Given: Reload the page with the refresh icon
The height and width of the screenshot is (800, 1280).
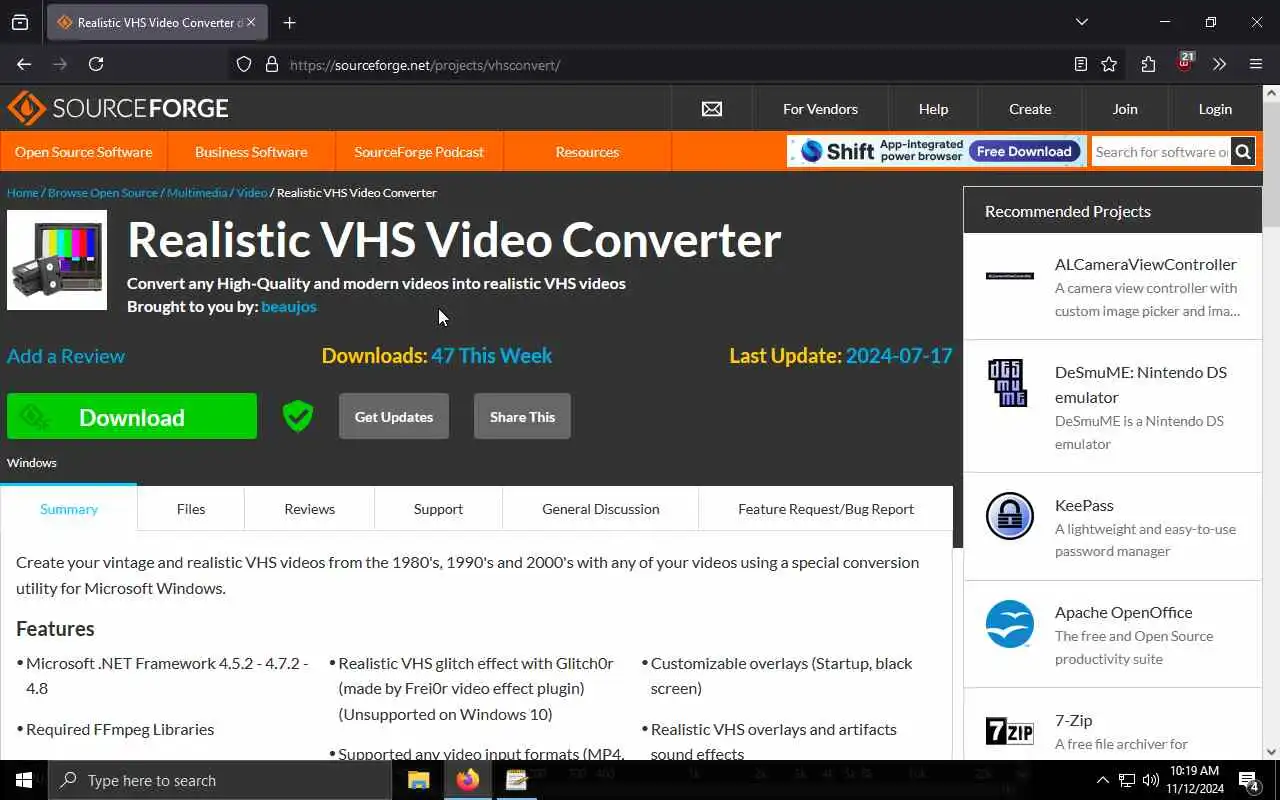Looking at the screenshot, I should coord(96,64).
